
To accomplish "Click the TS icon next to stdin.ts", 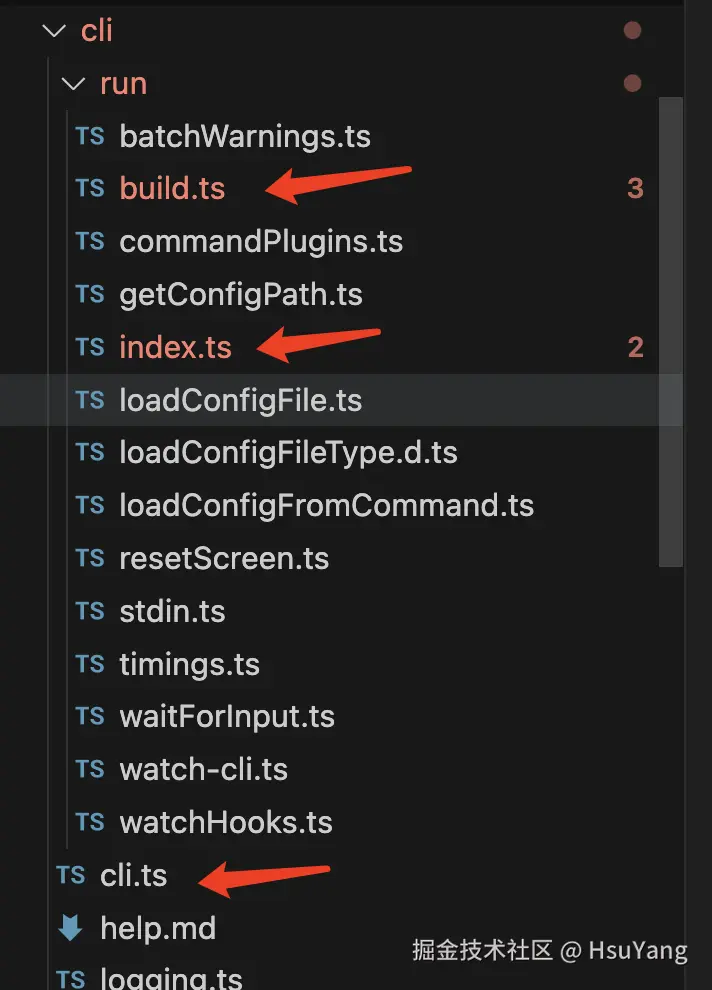I will pyautogui.click(x=90, y=612).
